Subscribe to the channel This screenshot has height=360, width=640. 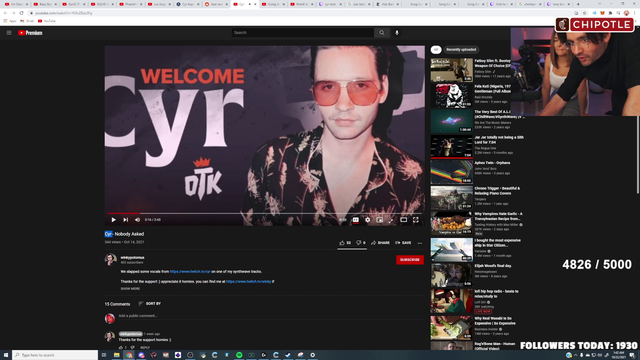coord(410,260)
